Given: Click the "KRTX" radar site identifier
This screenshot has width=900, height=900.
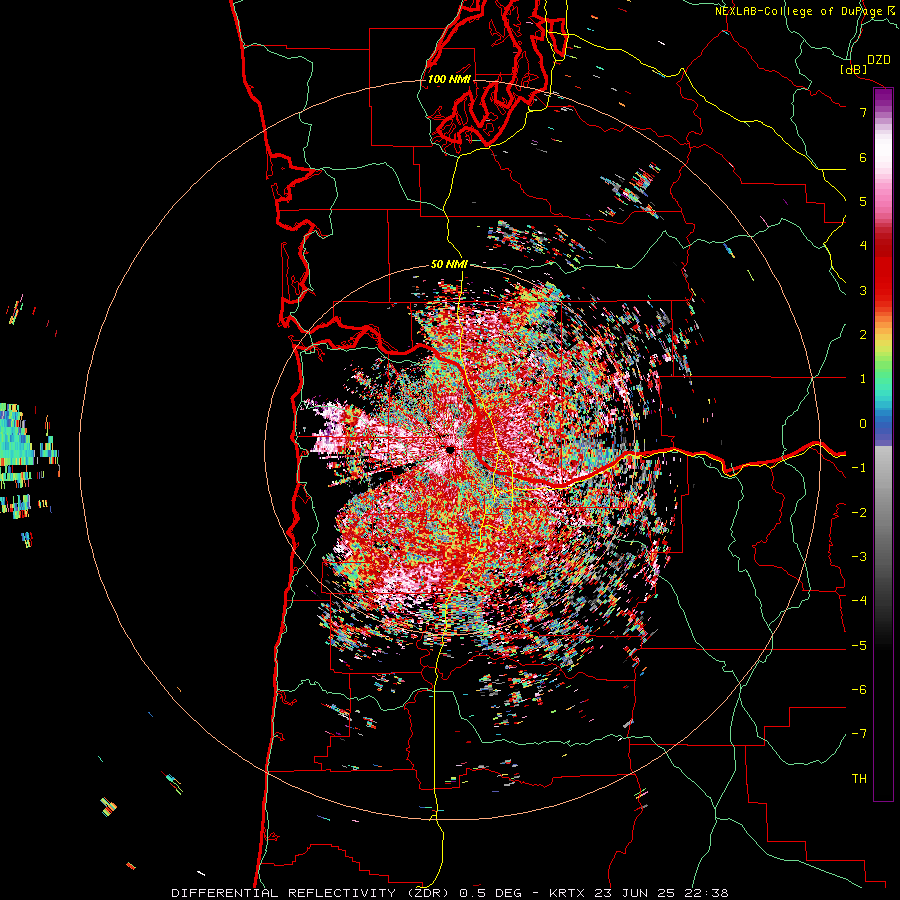Looking at the screenshot, I should (566, 893).
